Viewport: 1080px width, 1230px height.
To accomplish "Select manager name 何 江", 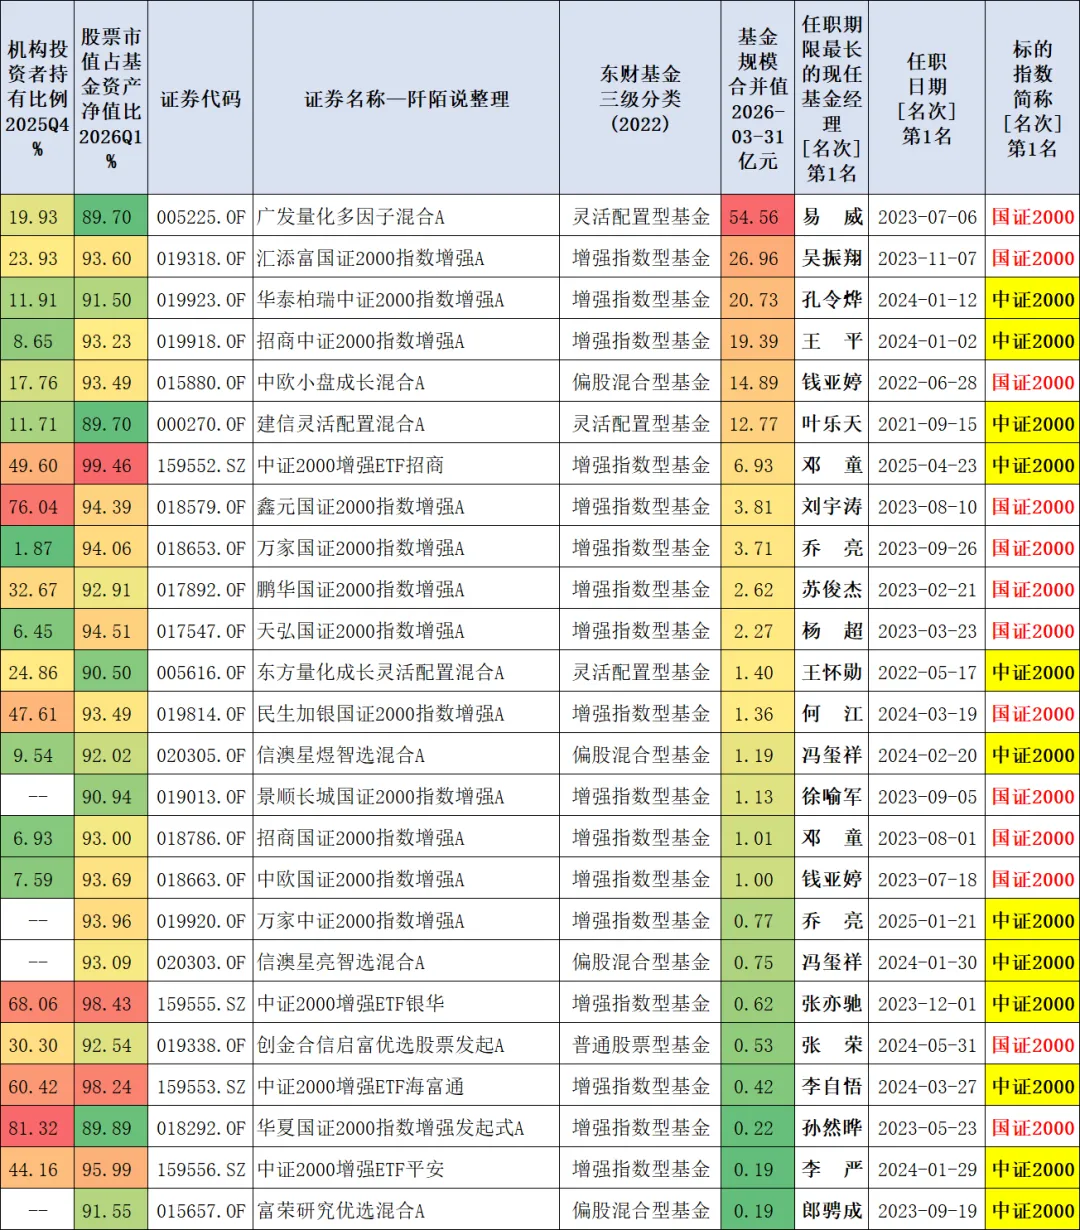I will click(x=832, y=714).
